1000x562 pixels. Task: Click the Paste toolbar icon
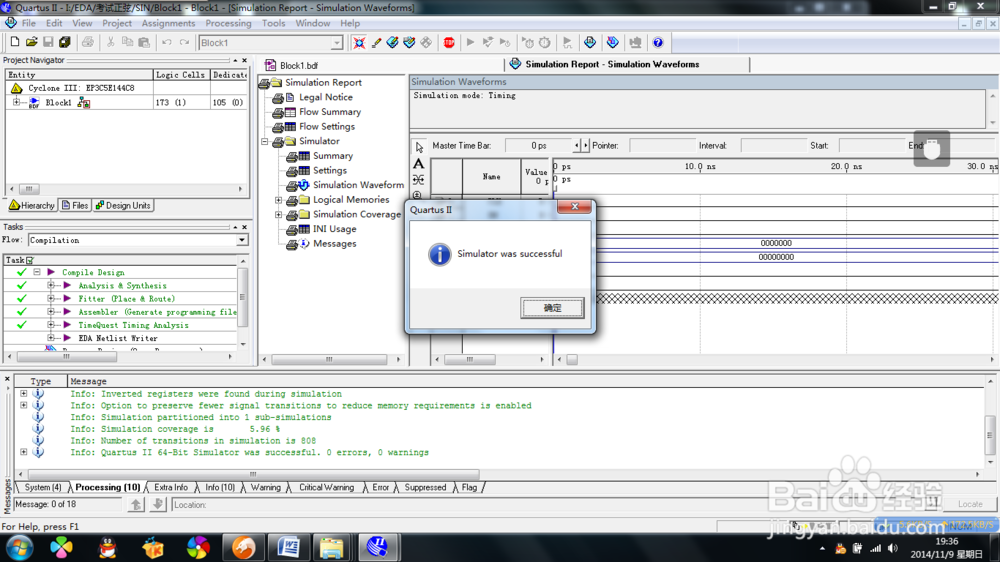coord(144,42)
